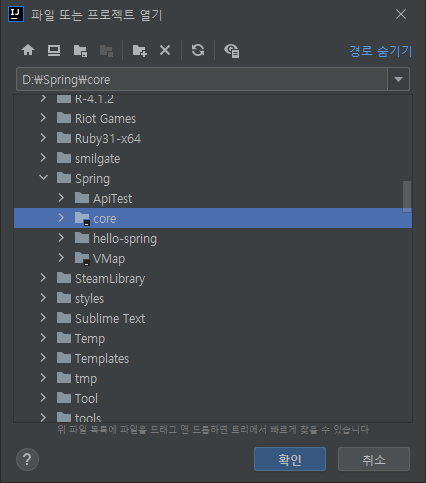Expand the SteamLibrary folder

click(x=43, y=278)
